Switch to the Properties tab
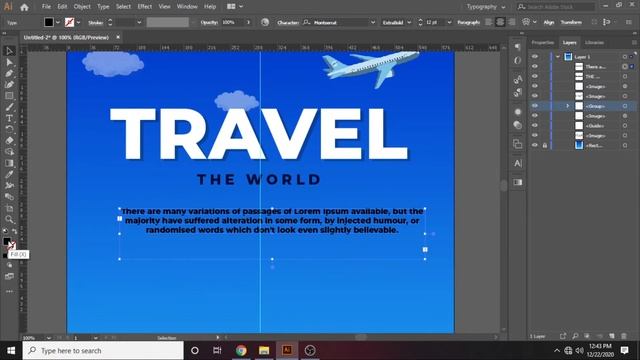640x360 pixels. click(542, 42)
